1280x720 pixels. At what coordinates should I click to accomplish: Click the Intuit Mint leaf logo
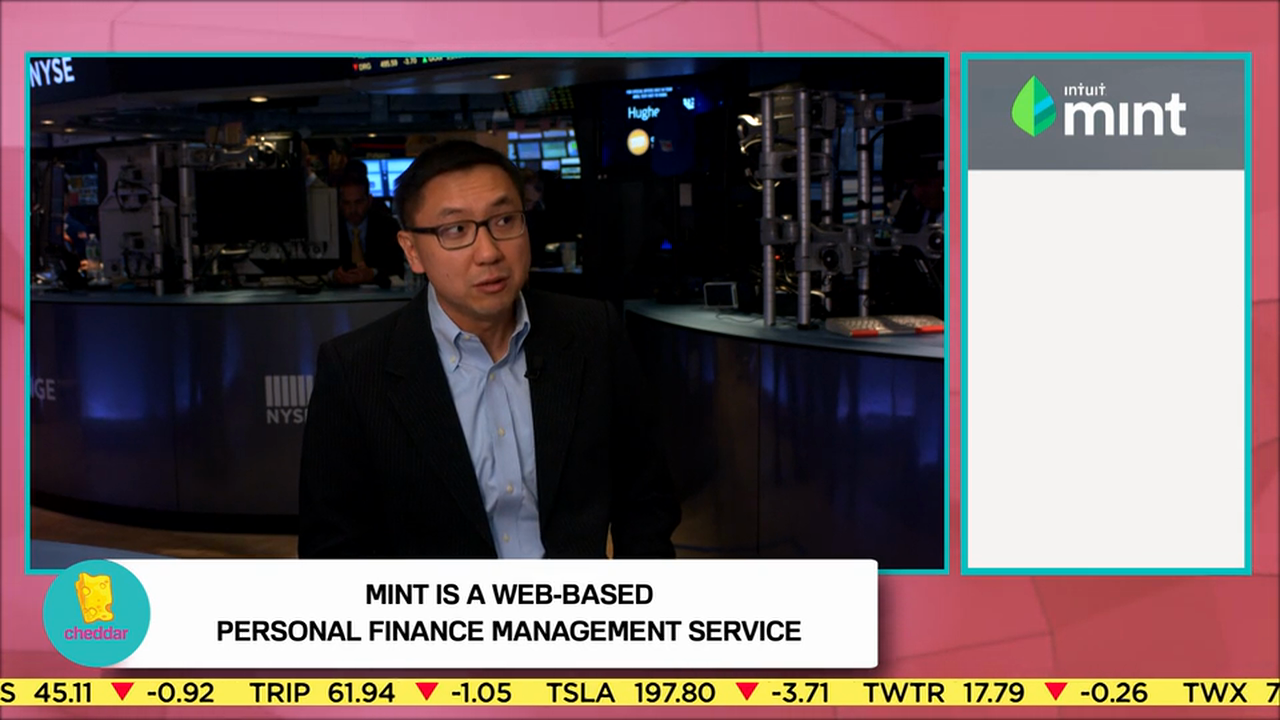[1034, 106]
